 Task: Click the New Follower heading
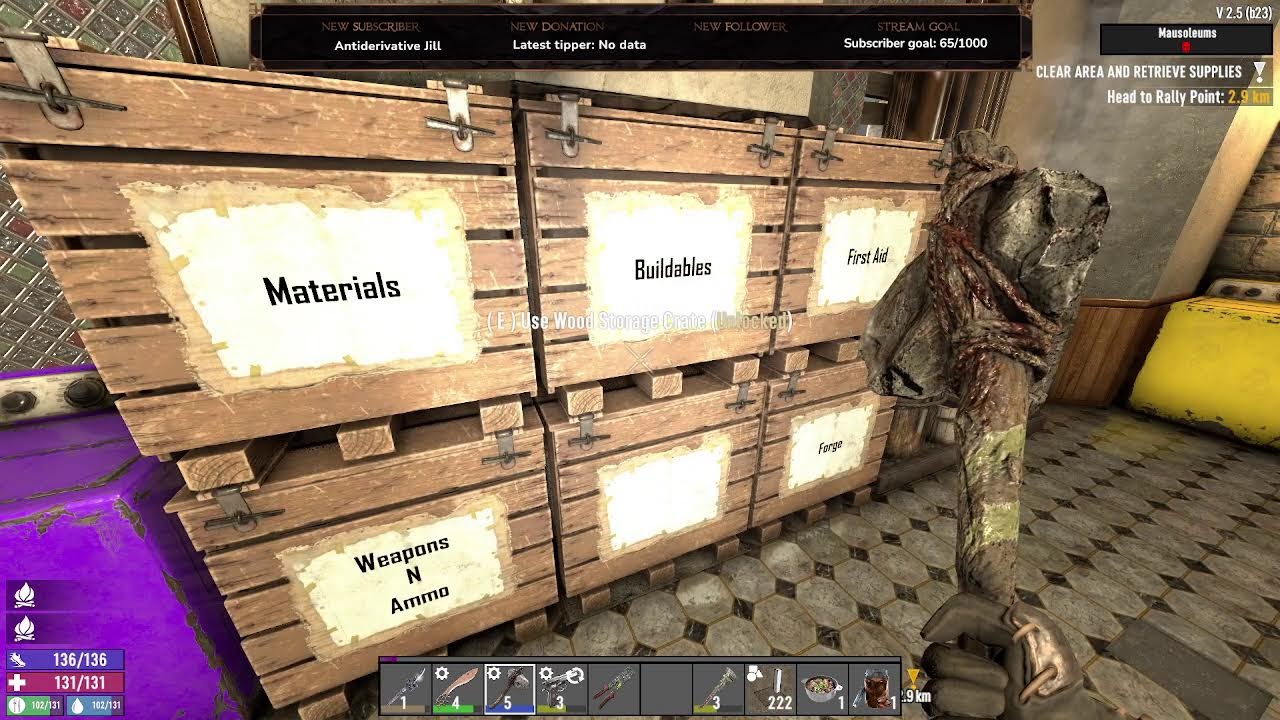click(x=740, y=27)
